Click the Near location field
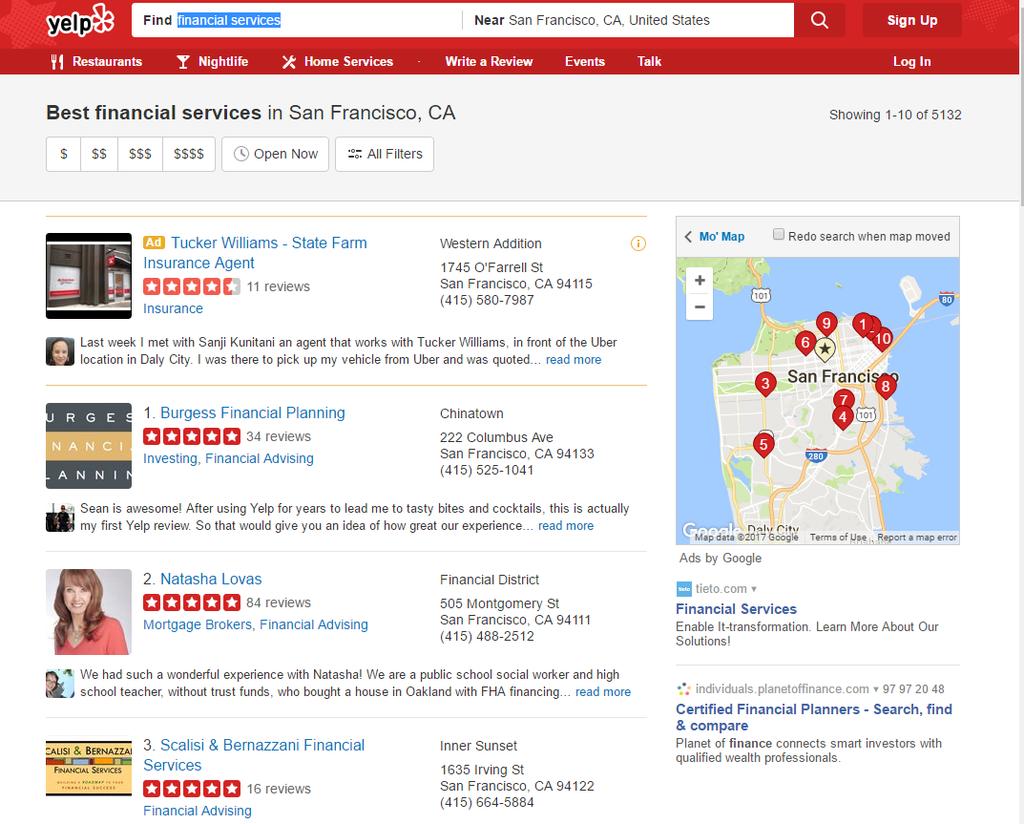This screenshot has height=824, width=1024. pos(628,20)
